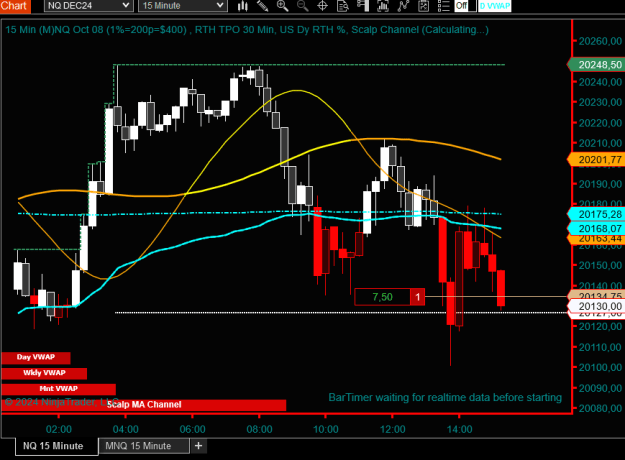Viewport: 625px width, 460px height.
Task: Click the red quantity 1 position box
Action: (418, 297)
